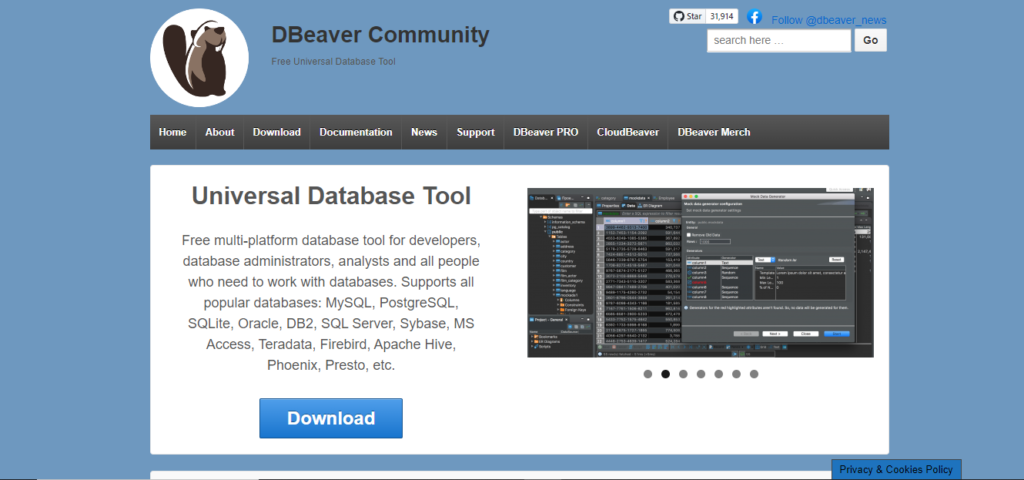The width and height of the screenshot is (1024, 480).
Task: Click 'Free Universal Database Tool' tagline
Action: [x=334, y=61]
